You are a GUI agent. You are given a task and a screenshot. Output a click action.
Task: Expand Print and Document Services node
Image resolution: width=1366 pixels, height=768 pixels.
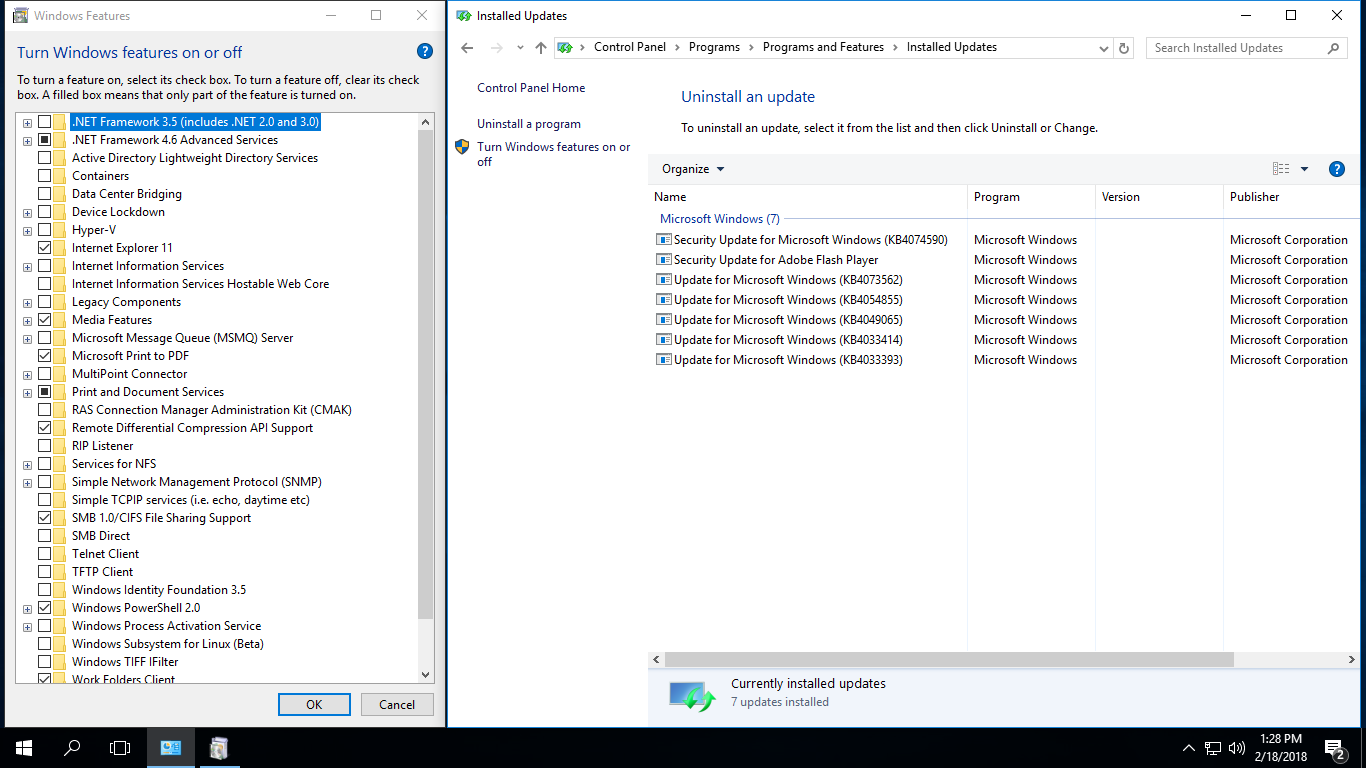coord(28,393)
